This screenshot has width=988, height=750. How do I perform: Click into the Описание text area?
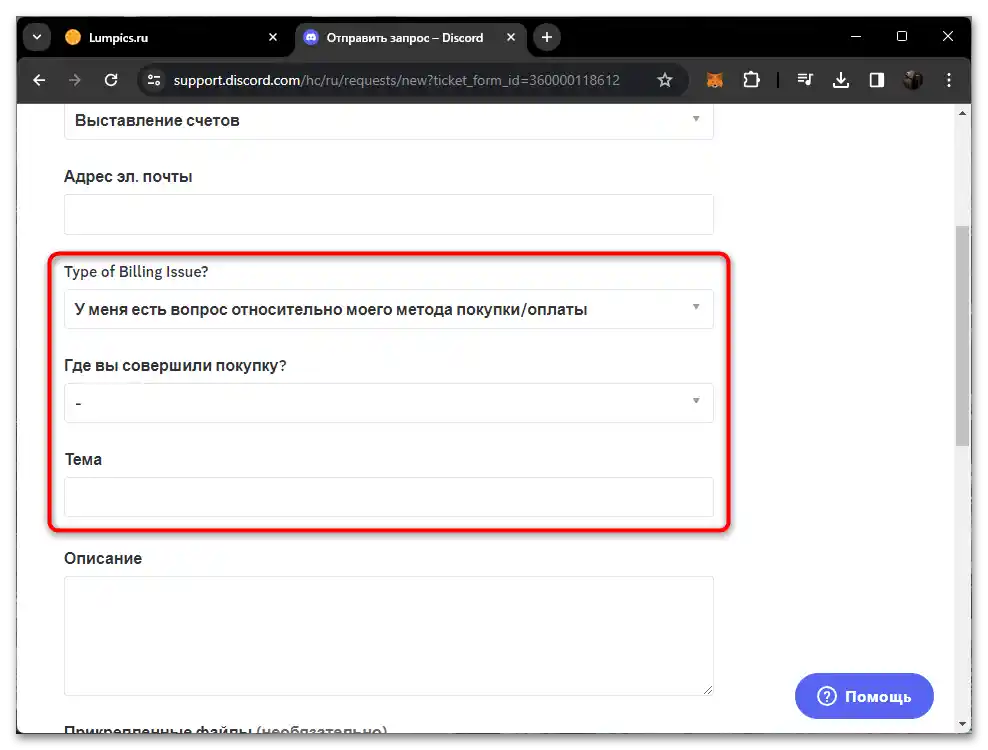[x=388, y=635]
